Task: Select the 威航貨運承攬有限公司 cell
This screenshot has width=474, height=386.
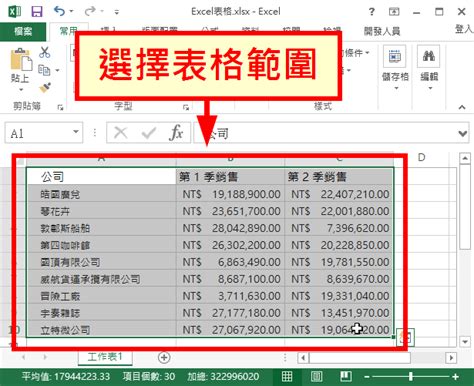Action: (x=101, y=279)
